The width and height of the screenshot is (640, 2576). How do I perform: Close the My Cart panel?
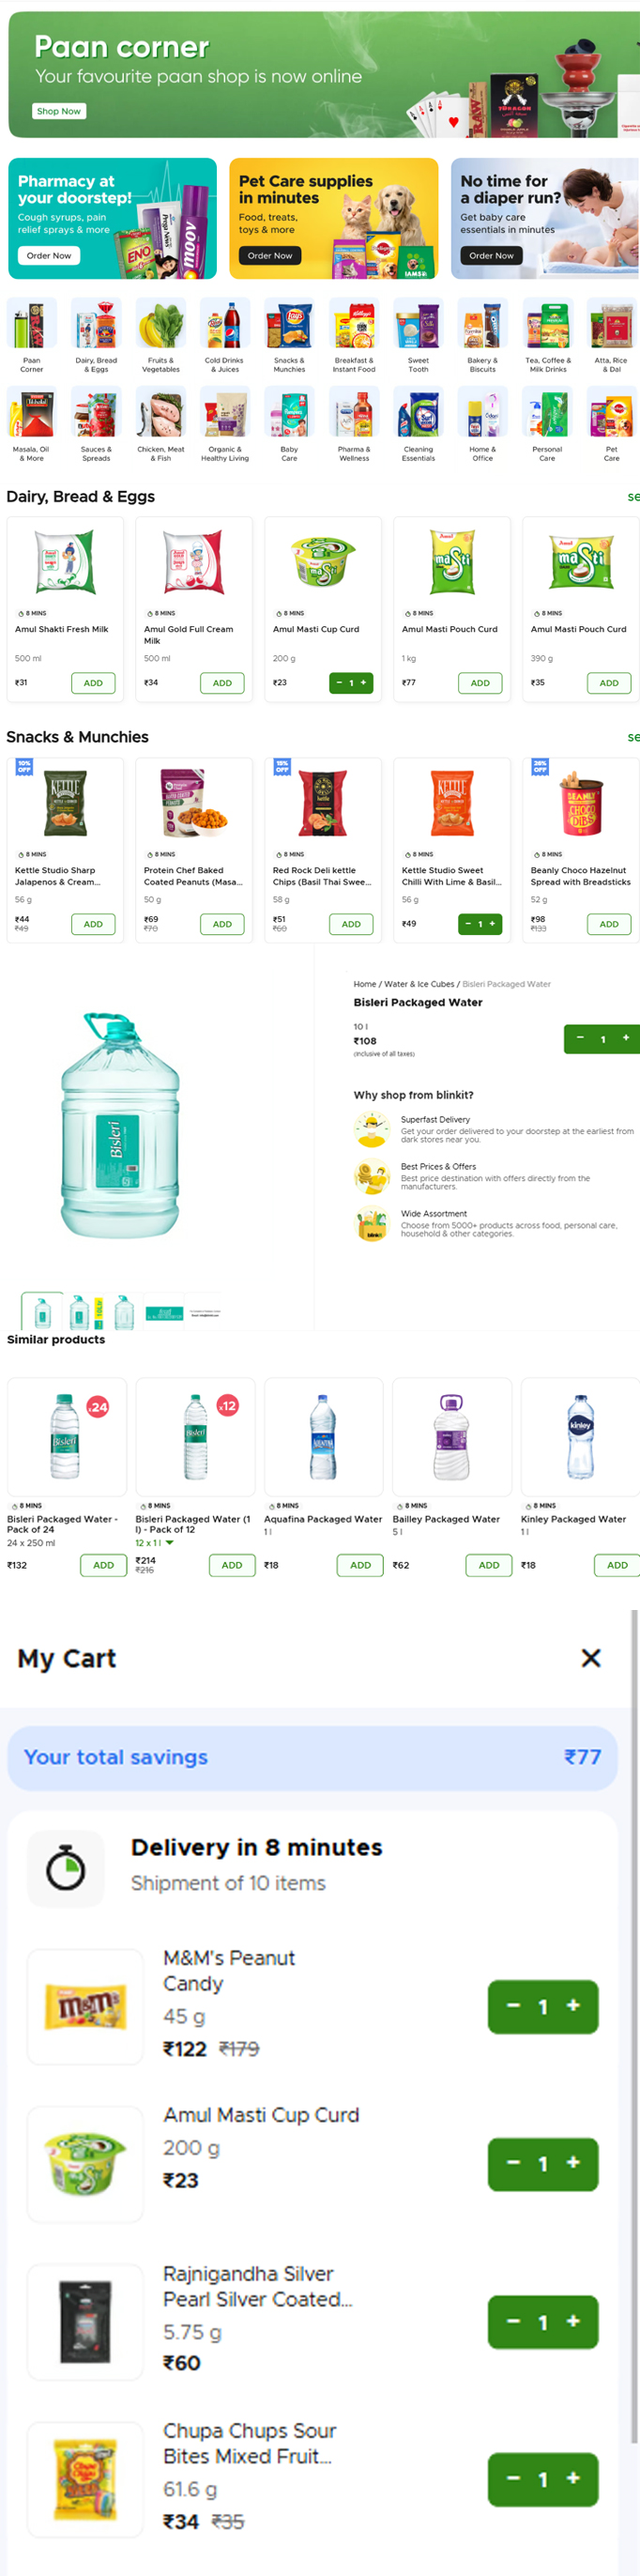(x=591, y=1658)
